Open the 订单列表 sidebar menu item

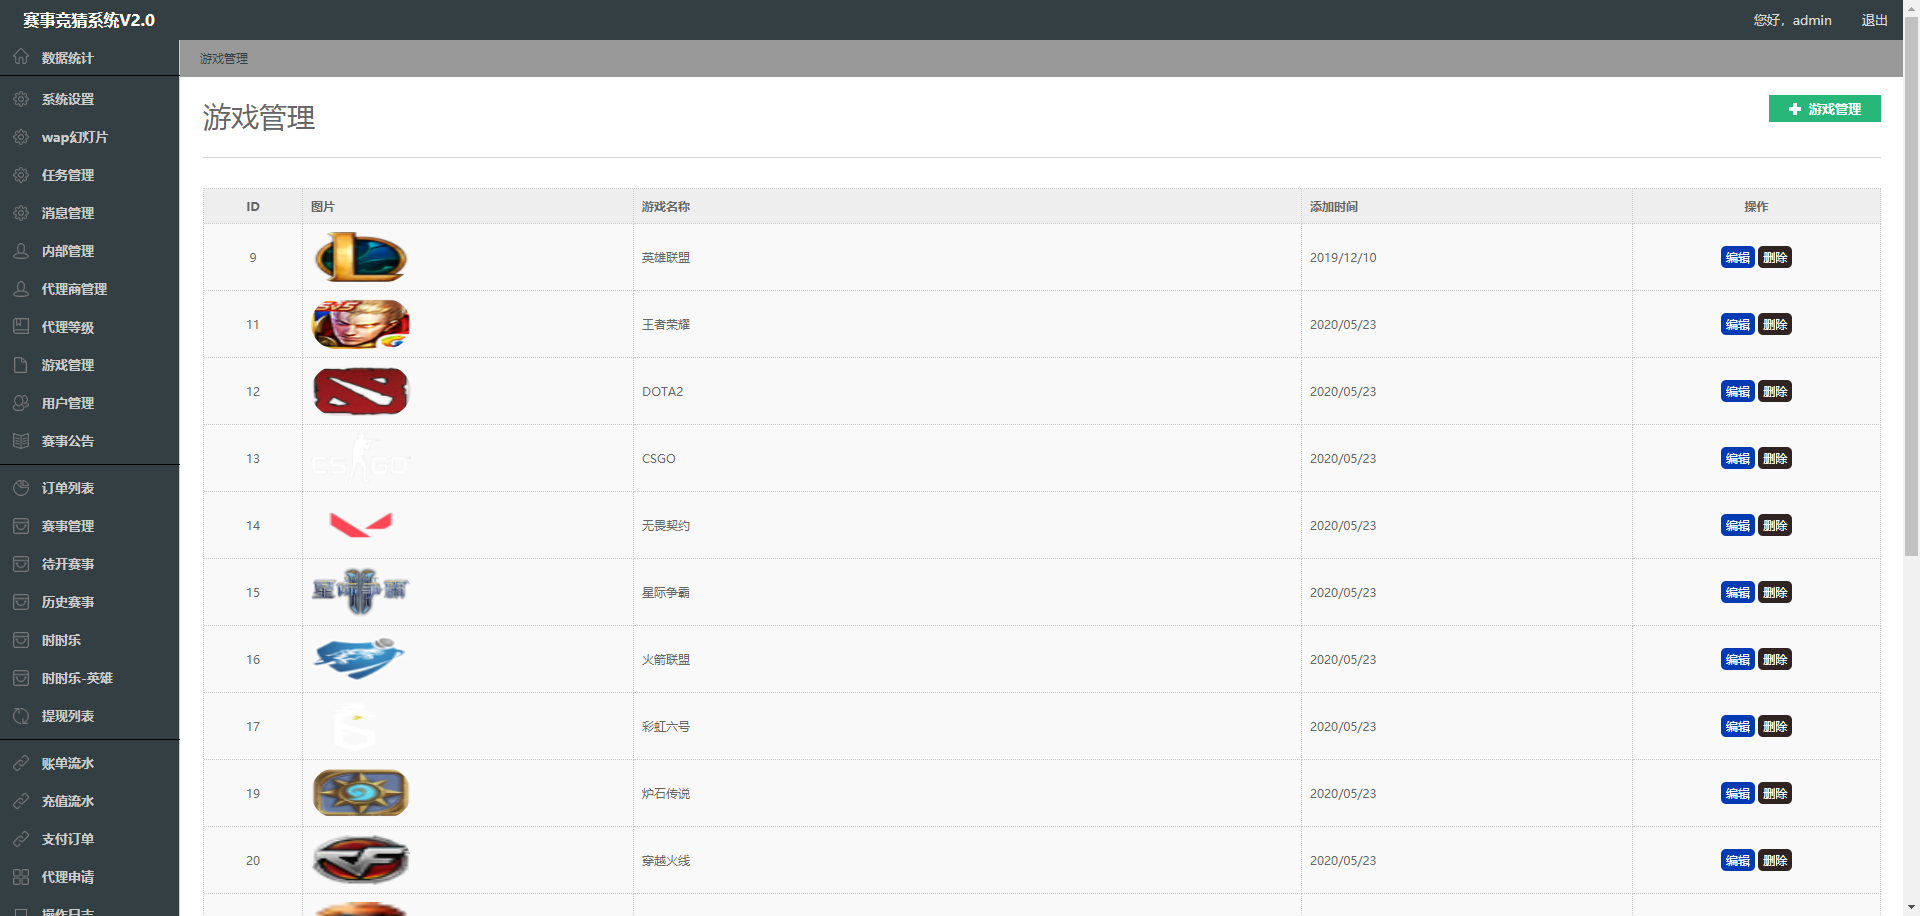[90, 488]
